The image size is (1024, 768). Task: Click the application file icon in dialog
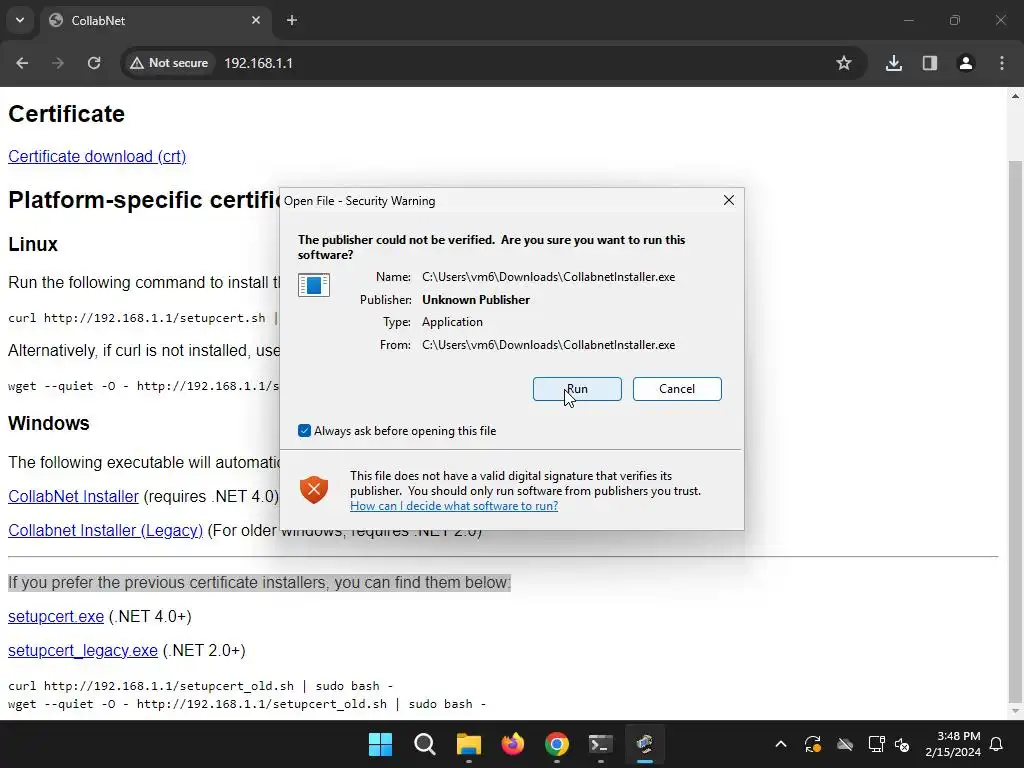pos(313,285)
